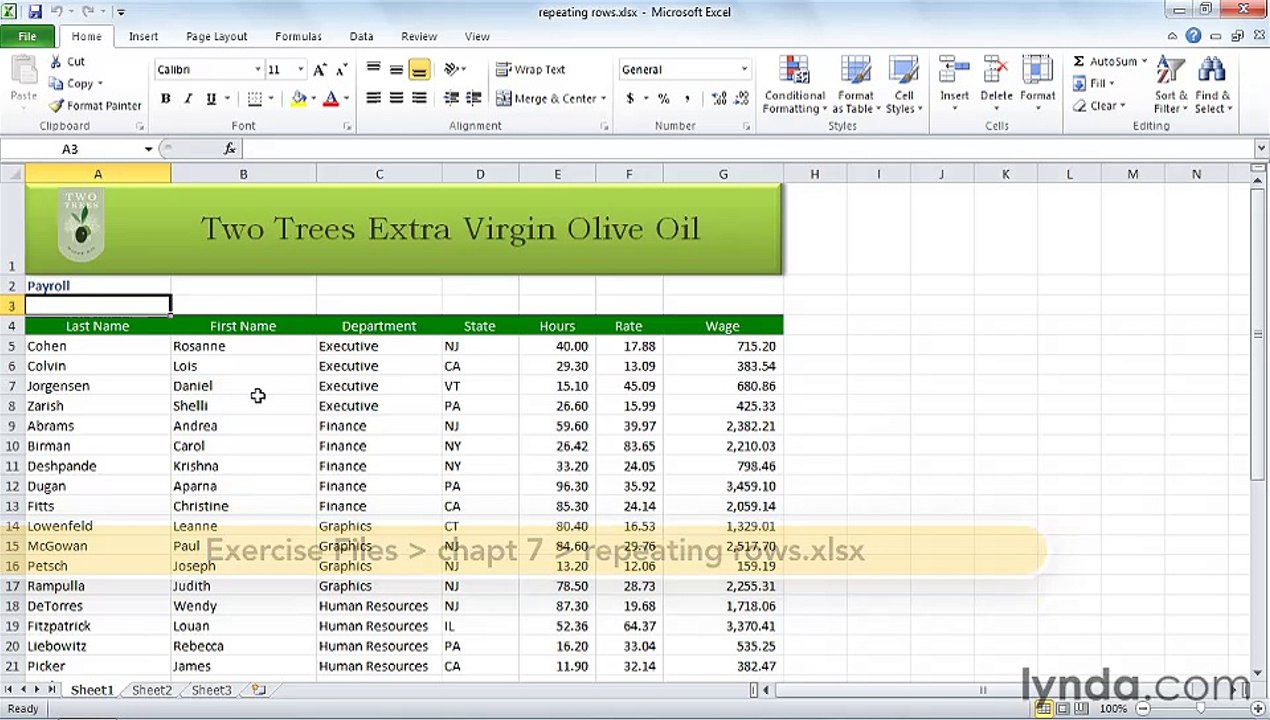Click Insert cells icon
This screenshot has height=720, width=1270.
954,72
